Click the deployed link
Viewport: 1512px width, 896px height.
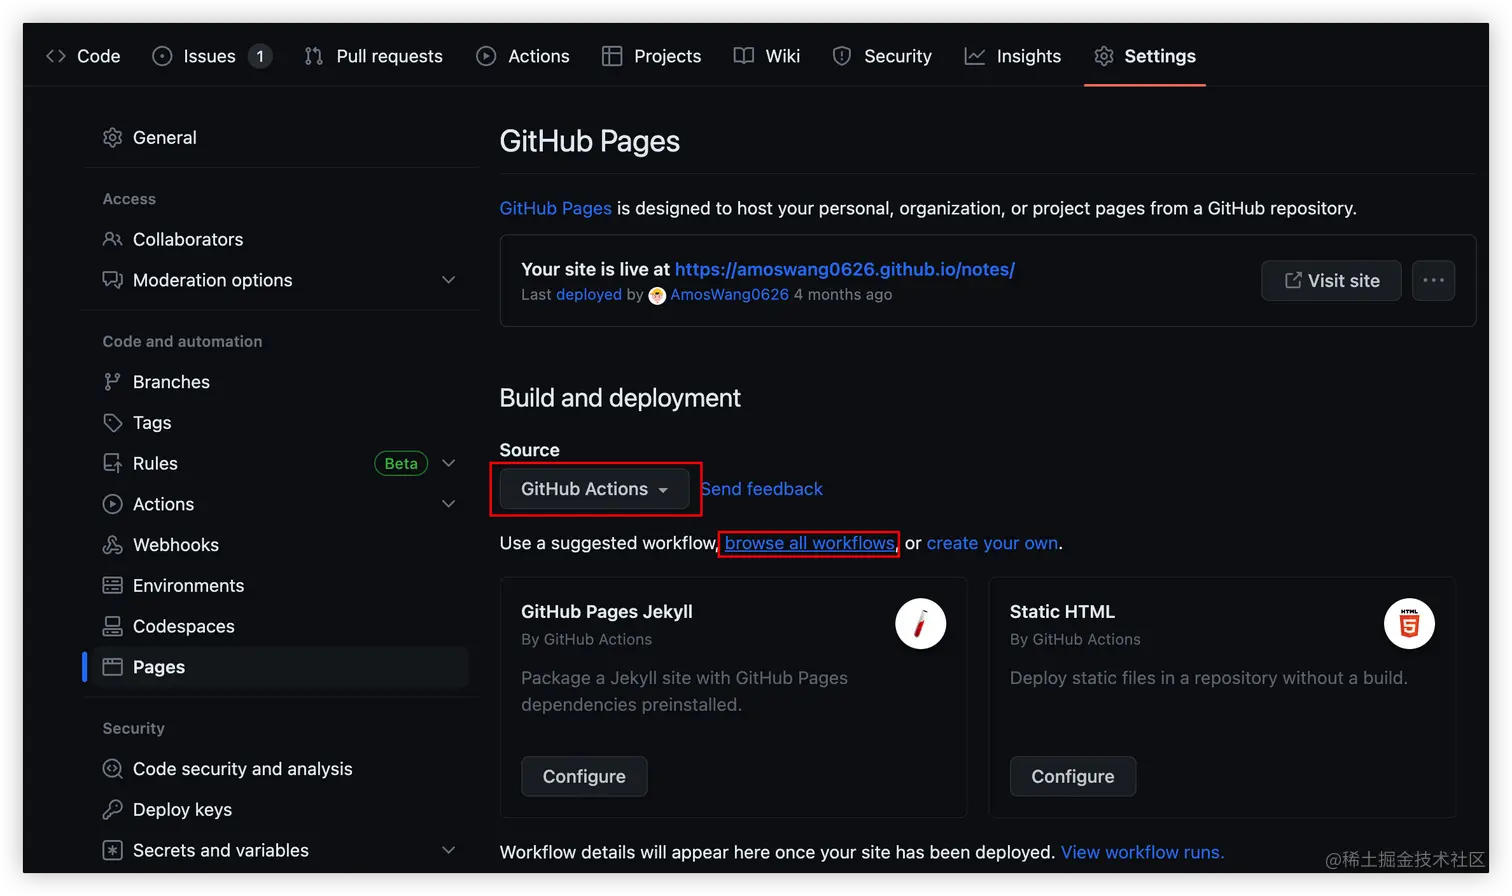(589, 295)
